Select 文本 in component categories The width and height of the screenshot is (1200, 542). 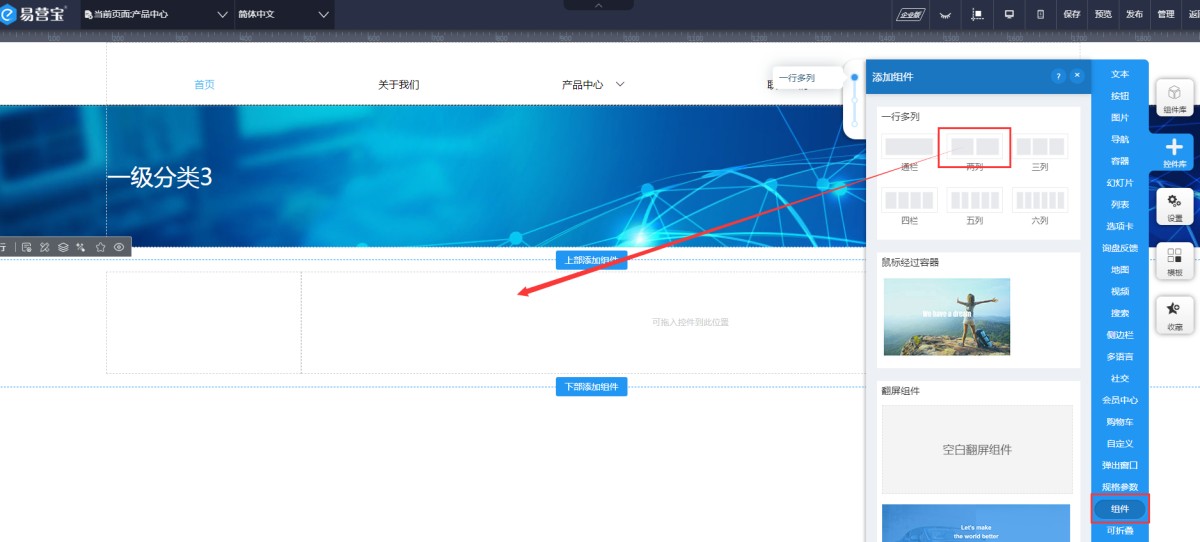coord(1120,74)
